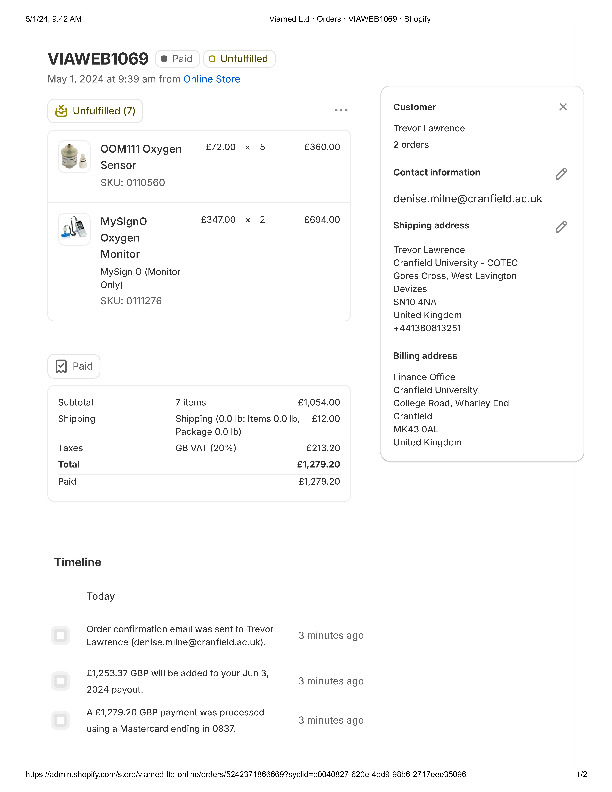
Task: Click the Paid receipt icon
Action: coord(62,367)
